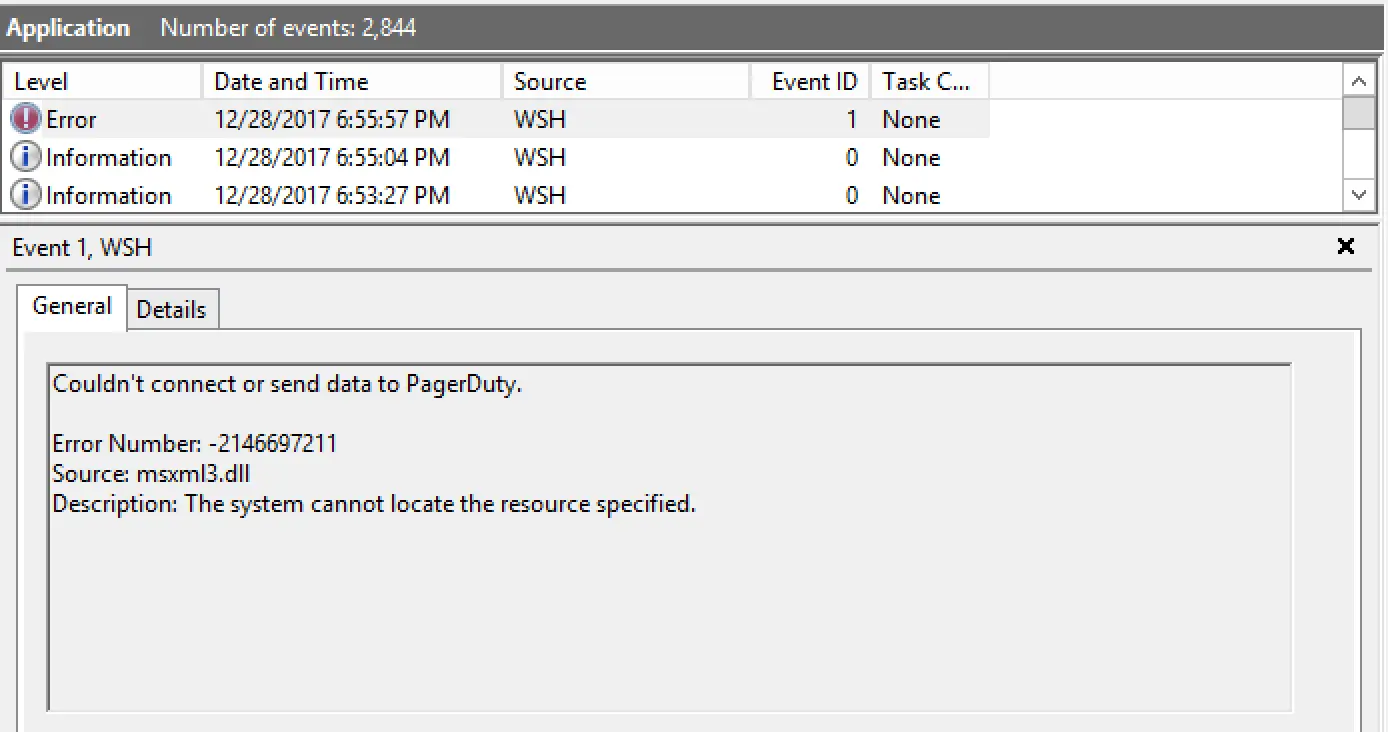Click the Information icon for the 6:55:04 PM event
Screen dimensions: 1388x732
[x=25, y=157]
